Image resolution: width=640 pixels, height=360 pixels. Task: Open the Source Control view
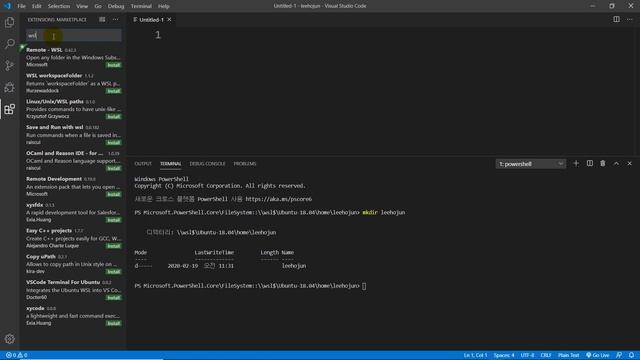coord(9,65)
